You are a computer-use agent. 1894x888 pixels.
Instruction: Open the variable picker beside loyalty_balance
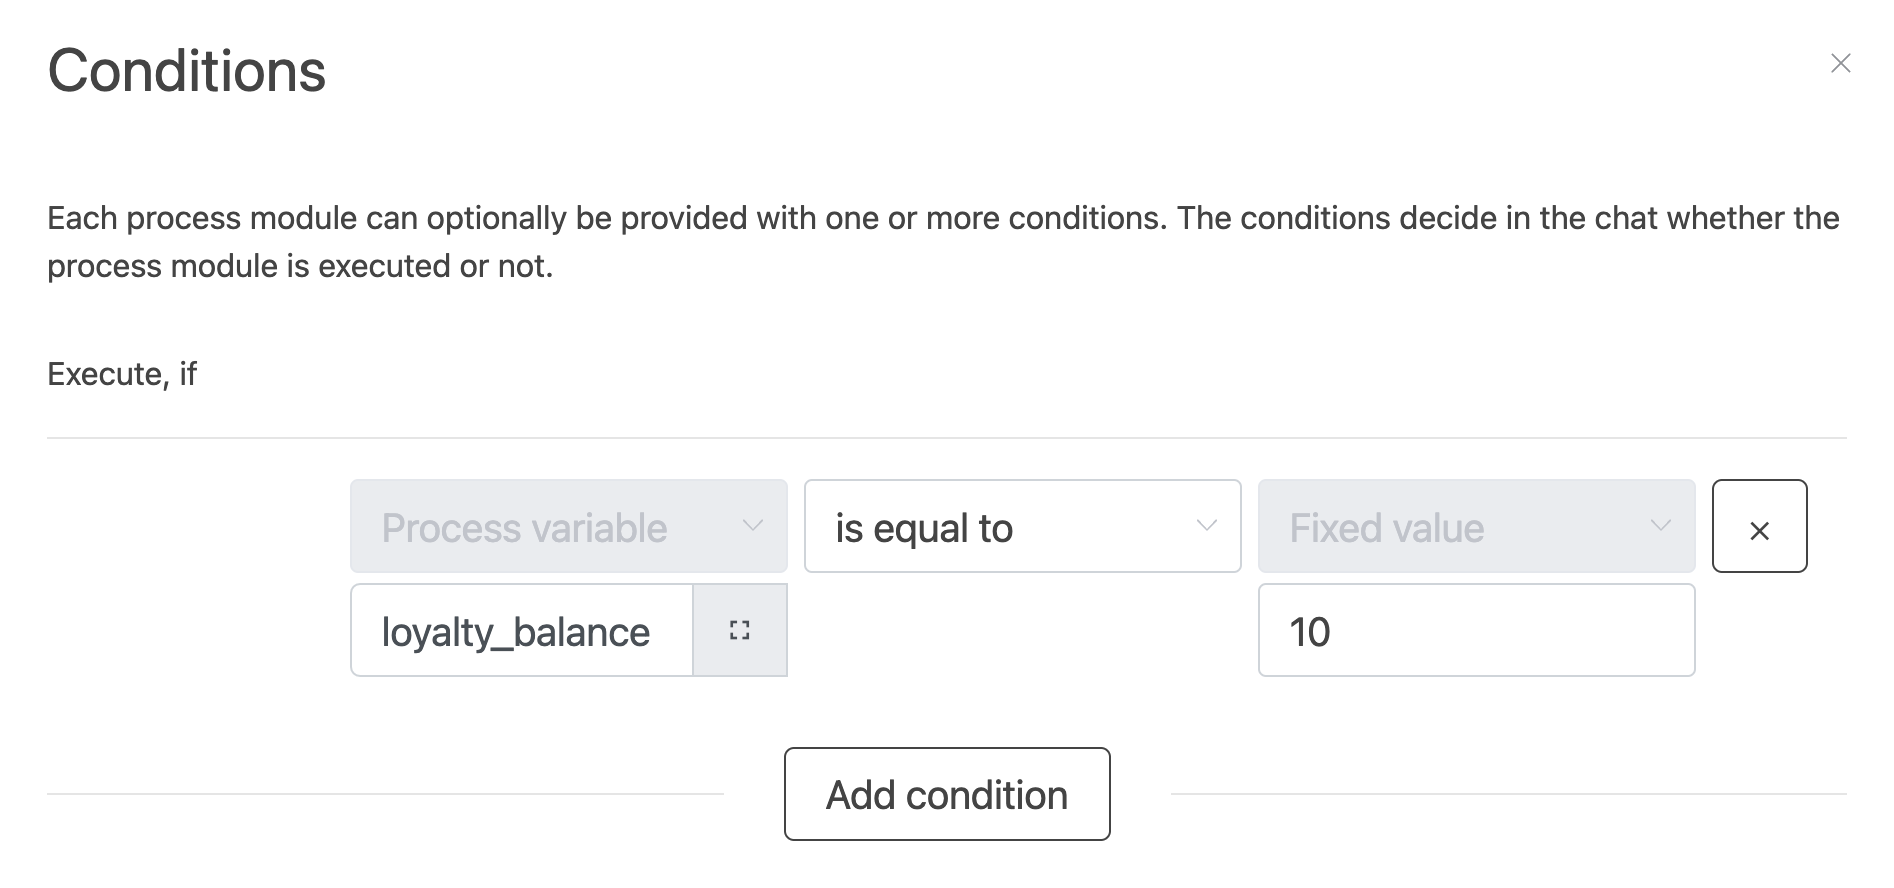pyautogui.click(x=740, y=631)
